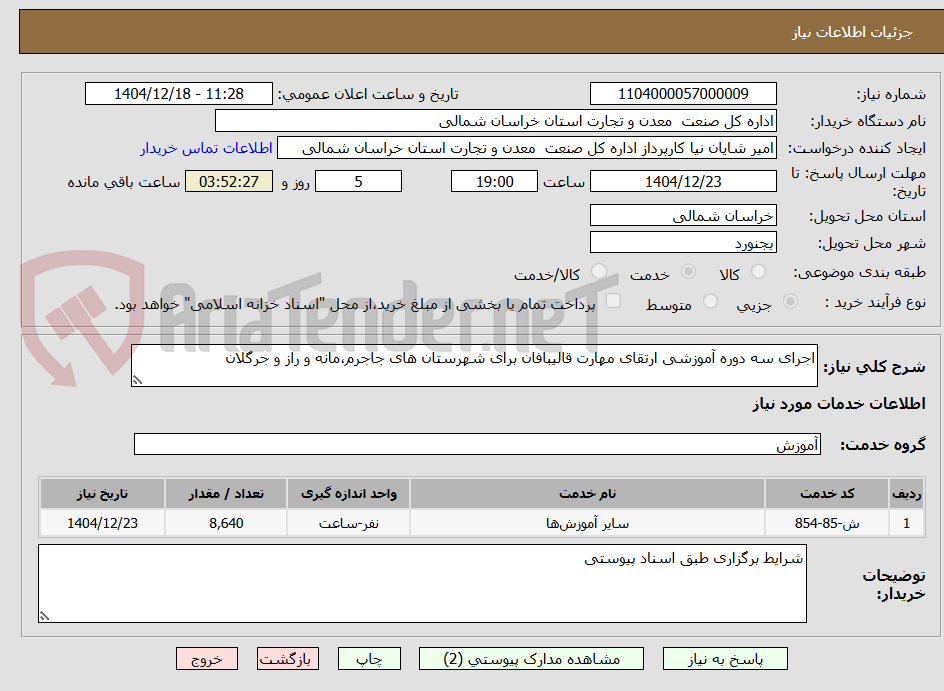Open اطلاعات تماس خریدار link
The width and height of the screenshot is (944, 691).
point(206,148)
